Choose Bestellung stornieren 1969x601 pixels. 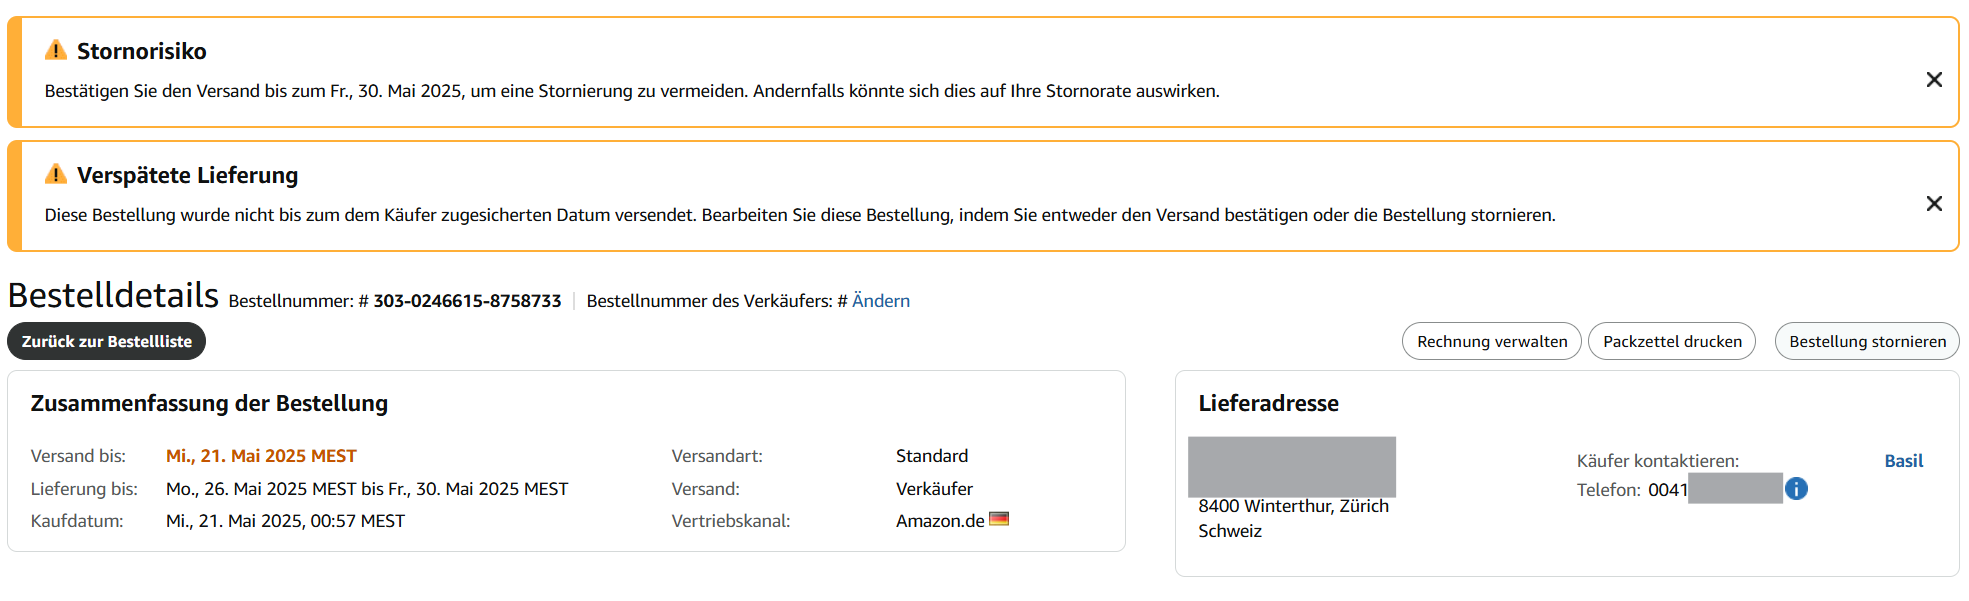coord(1867,341)
